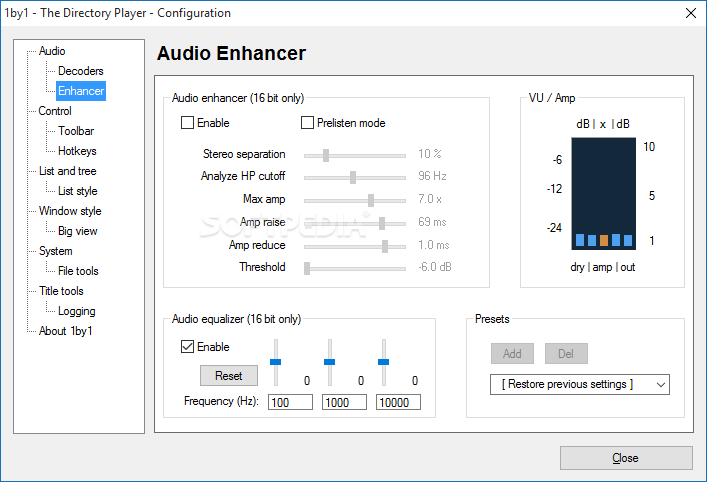Image resolution: width=707 pixels, height=482 pixels.
Task: Click the Close button at the bottom
Action: point(626,458)
